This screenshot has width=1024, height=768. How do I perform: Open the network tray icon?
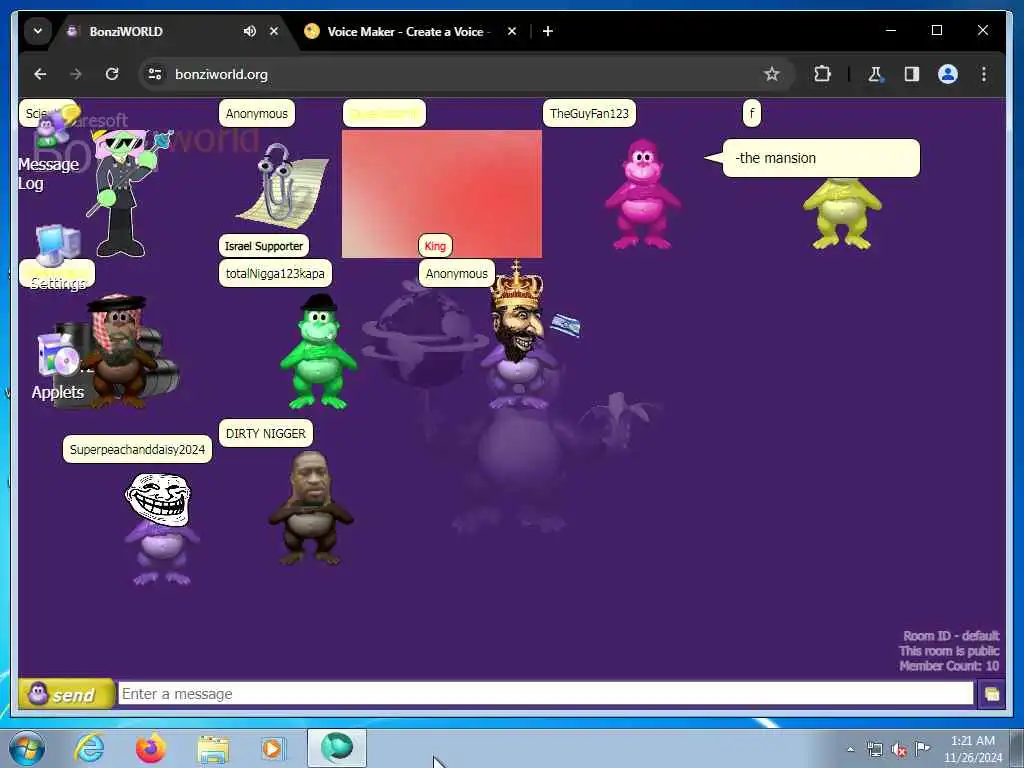click(874, 750)
